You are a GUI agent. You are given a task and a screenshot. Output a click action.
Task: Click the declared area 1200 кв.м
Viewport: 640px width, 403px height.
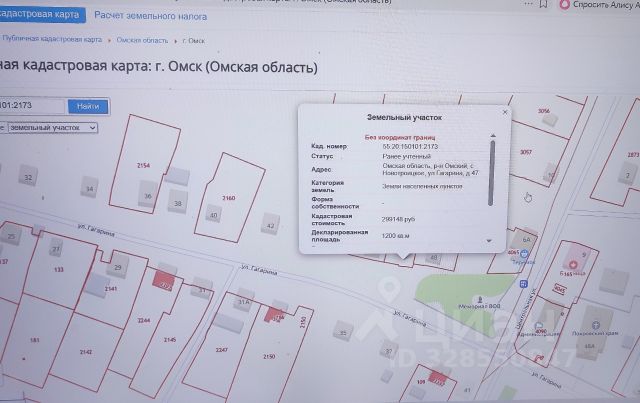[396, 236]
